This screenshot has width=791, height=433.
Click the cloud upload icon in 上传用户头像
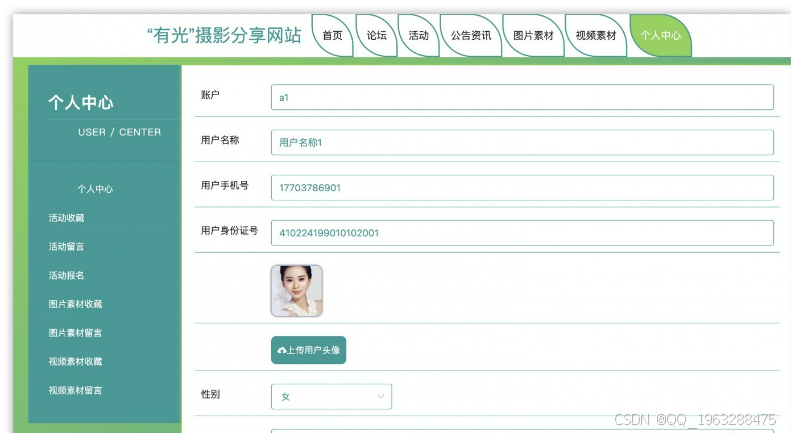(281, 350)
